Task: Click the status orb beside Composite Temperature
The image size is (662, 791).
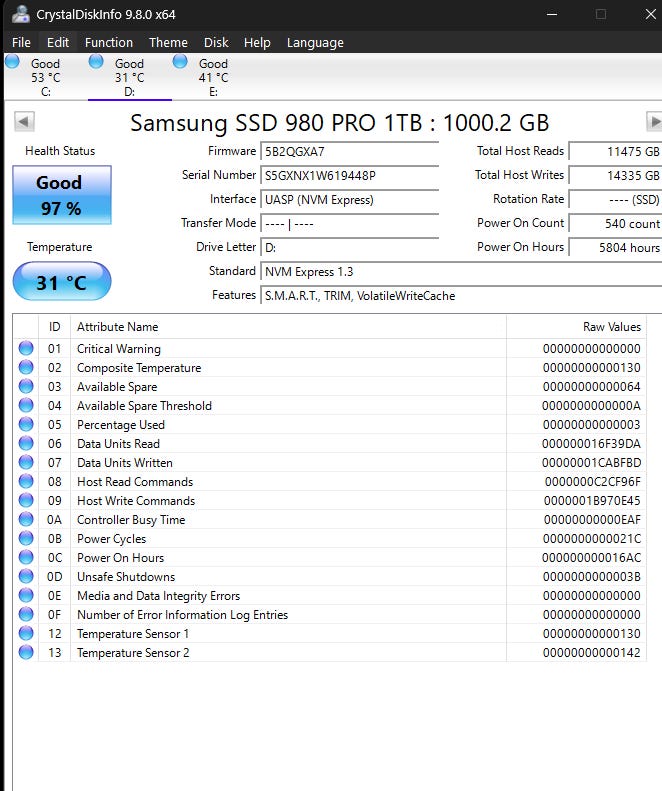Action: point(26,367)
